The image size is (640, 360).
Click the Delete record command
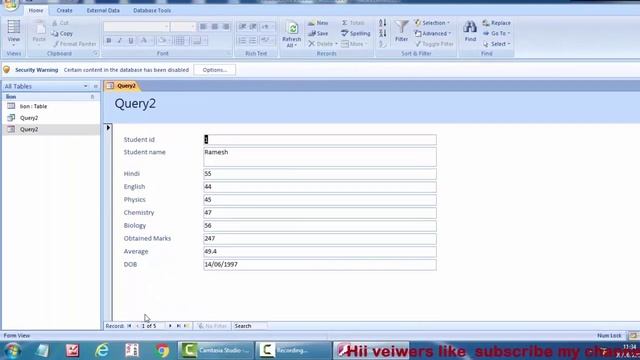pos(322,44)
